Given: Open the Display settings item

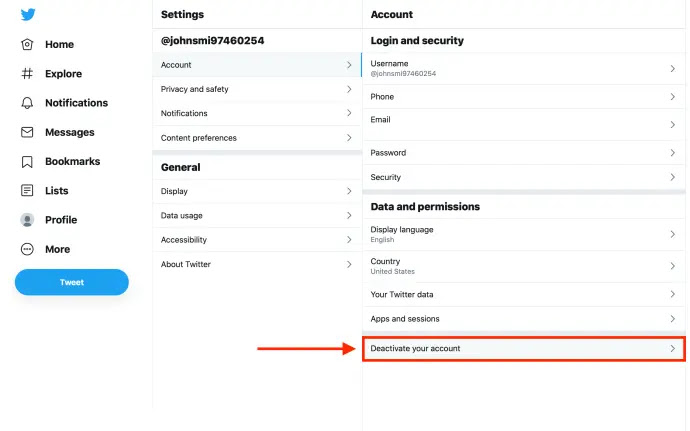Looking at the screenshot, I should click(175, 191).
